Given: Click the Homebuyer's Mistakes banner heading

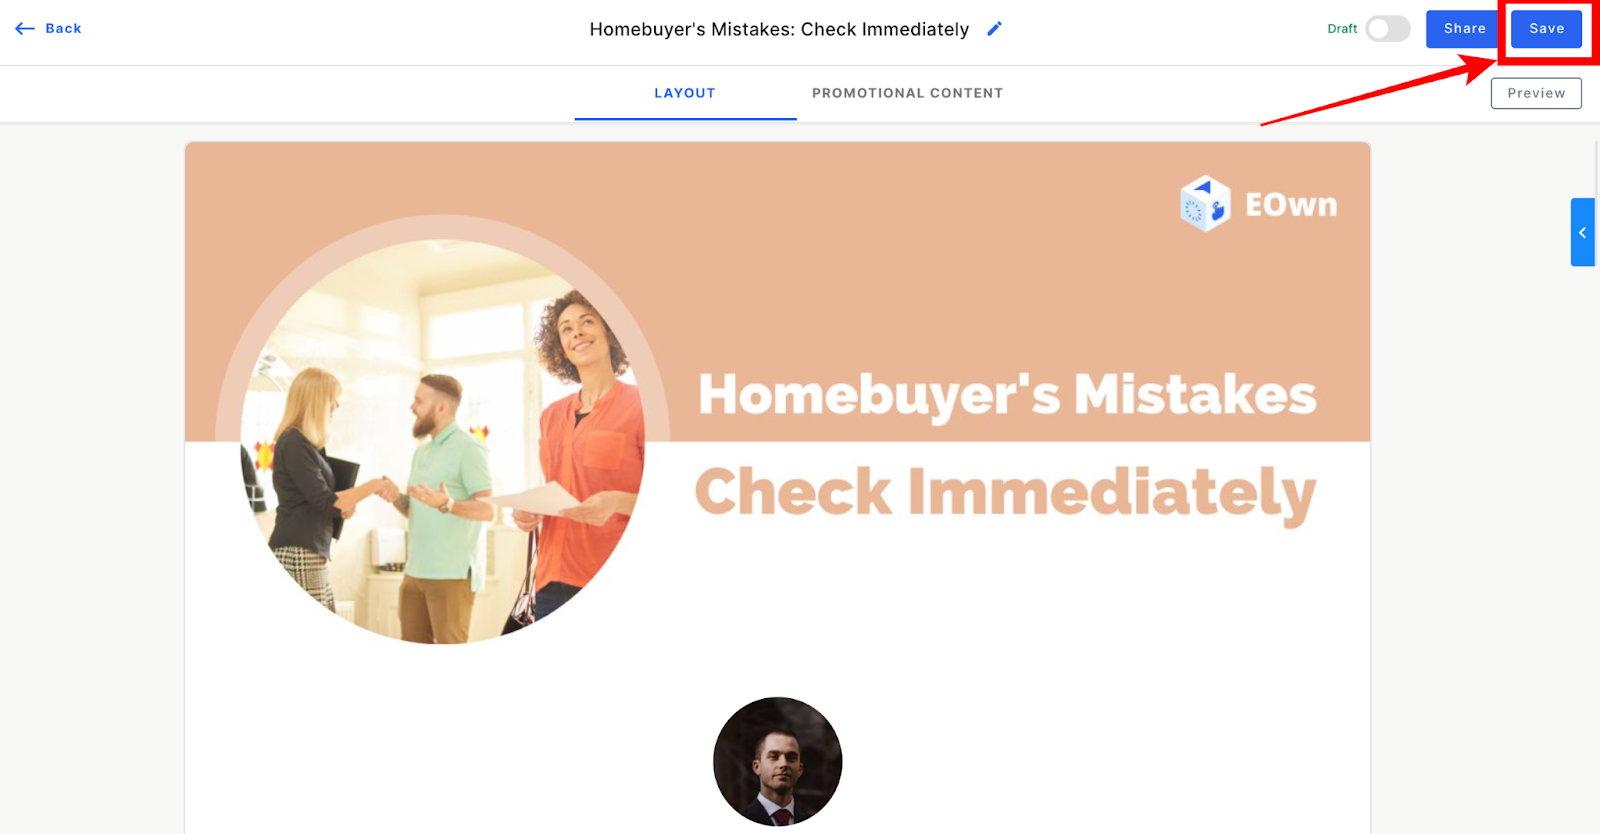Looking at the screenshot, I should coord(1007,395).
